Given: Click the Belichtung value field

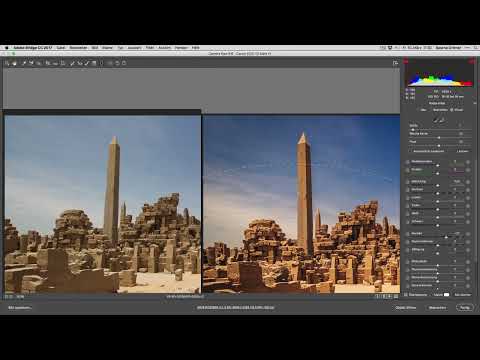Looking at the screenshot, I should tap(457, 182).
